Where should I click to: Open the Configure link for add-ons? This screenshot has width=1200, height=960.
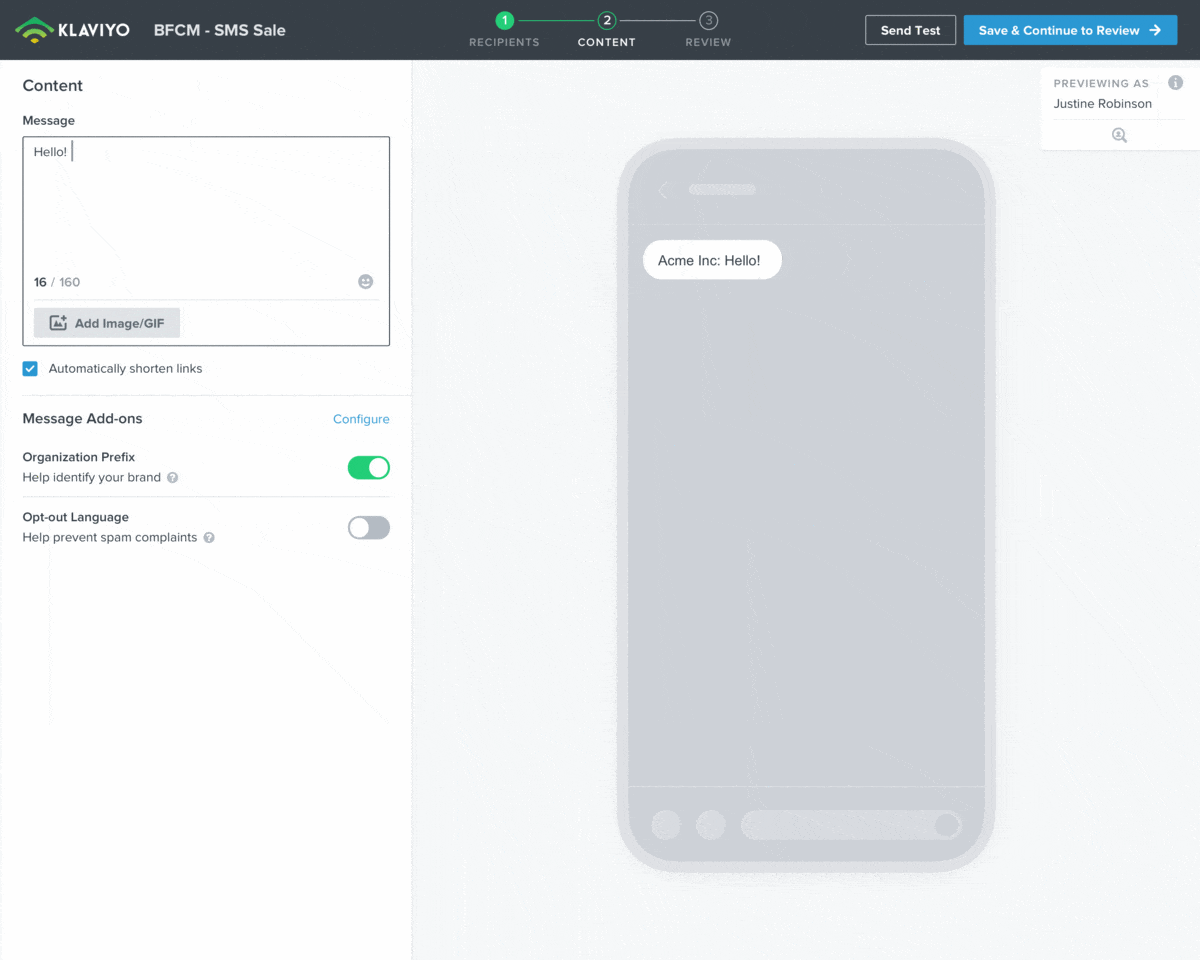[x=361, y=419]
